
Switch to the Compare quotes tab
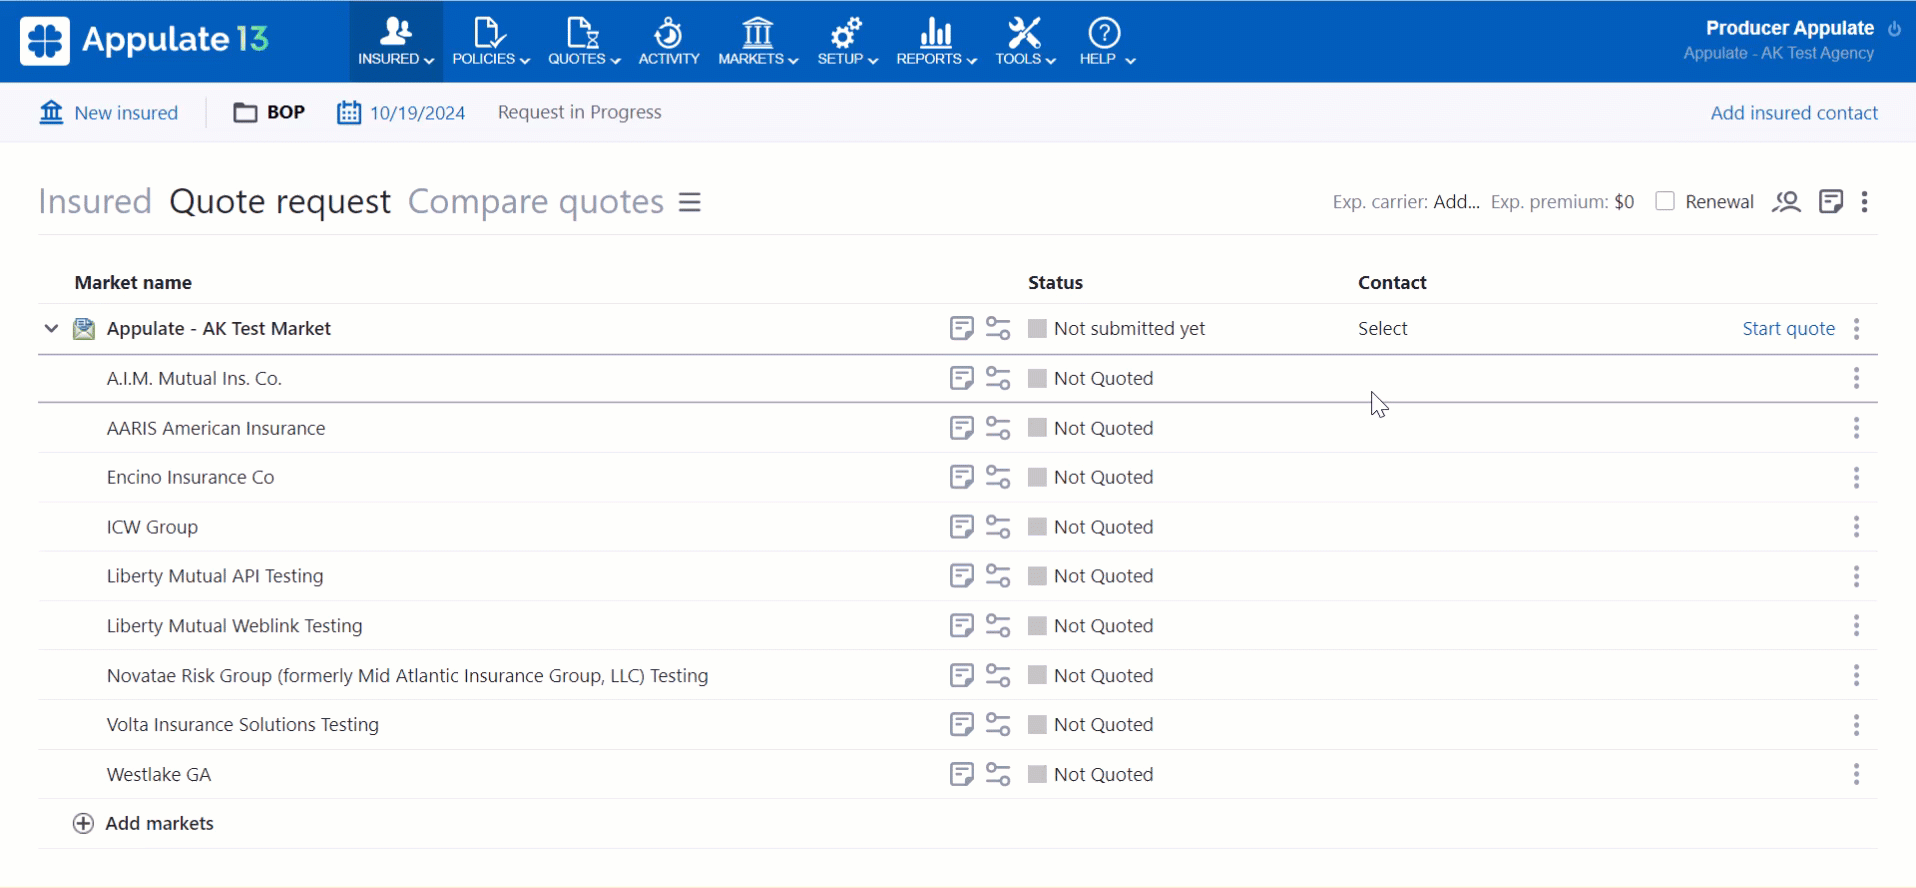535,202
